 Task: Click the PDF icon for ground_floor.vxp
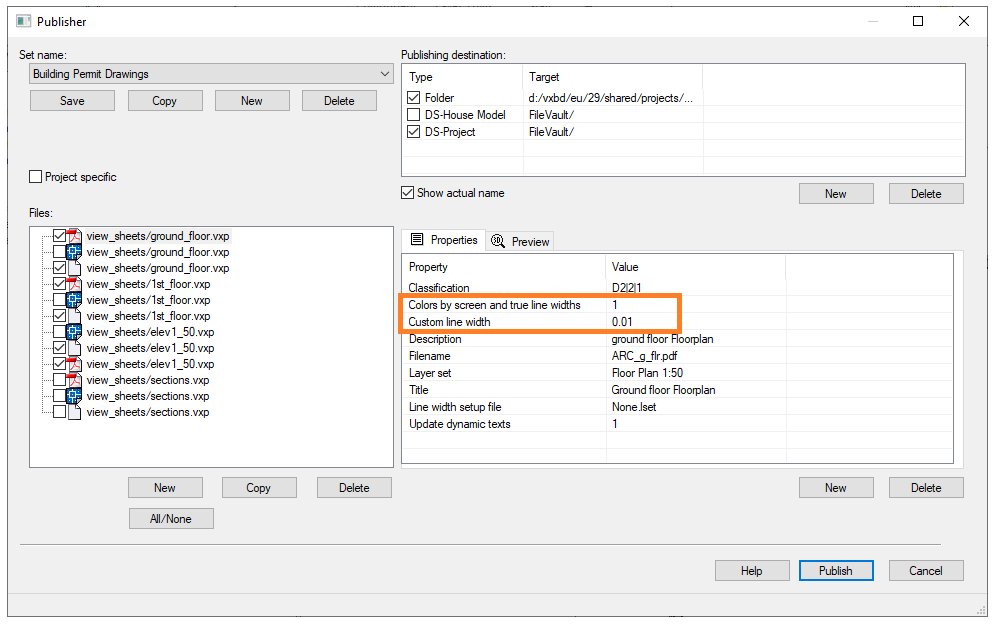[73, 236]
